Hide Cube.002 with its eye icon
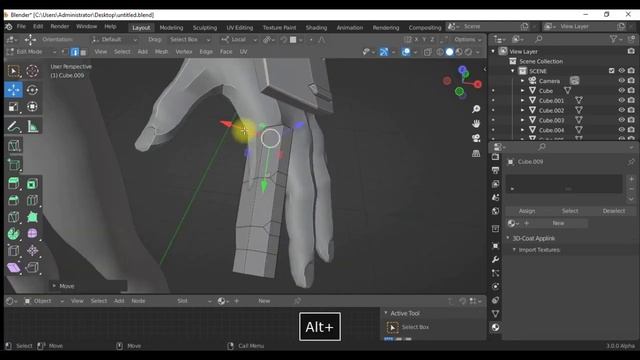Image resolution: width=640 pixels, height=360 pixels. pyautogui.click(x=621, y=110)
